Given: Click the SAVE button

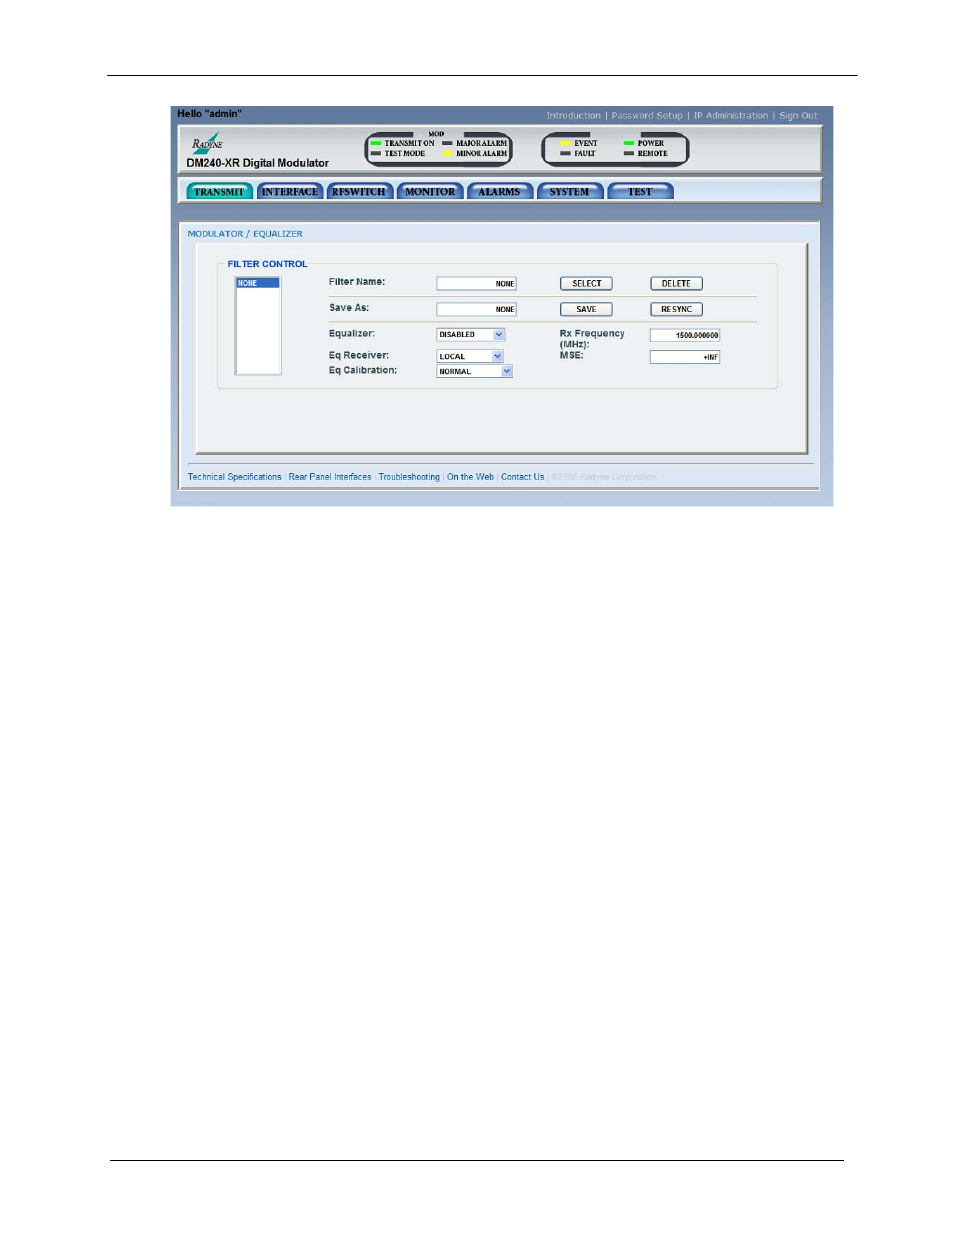Looking at the screenshot, I should click(x=587, y=310).
